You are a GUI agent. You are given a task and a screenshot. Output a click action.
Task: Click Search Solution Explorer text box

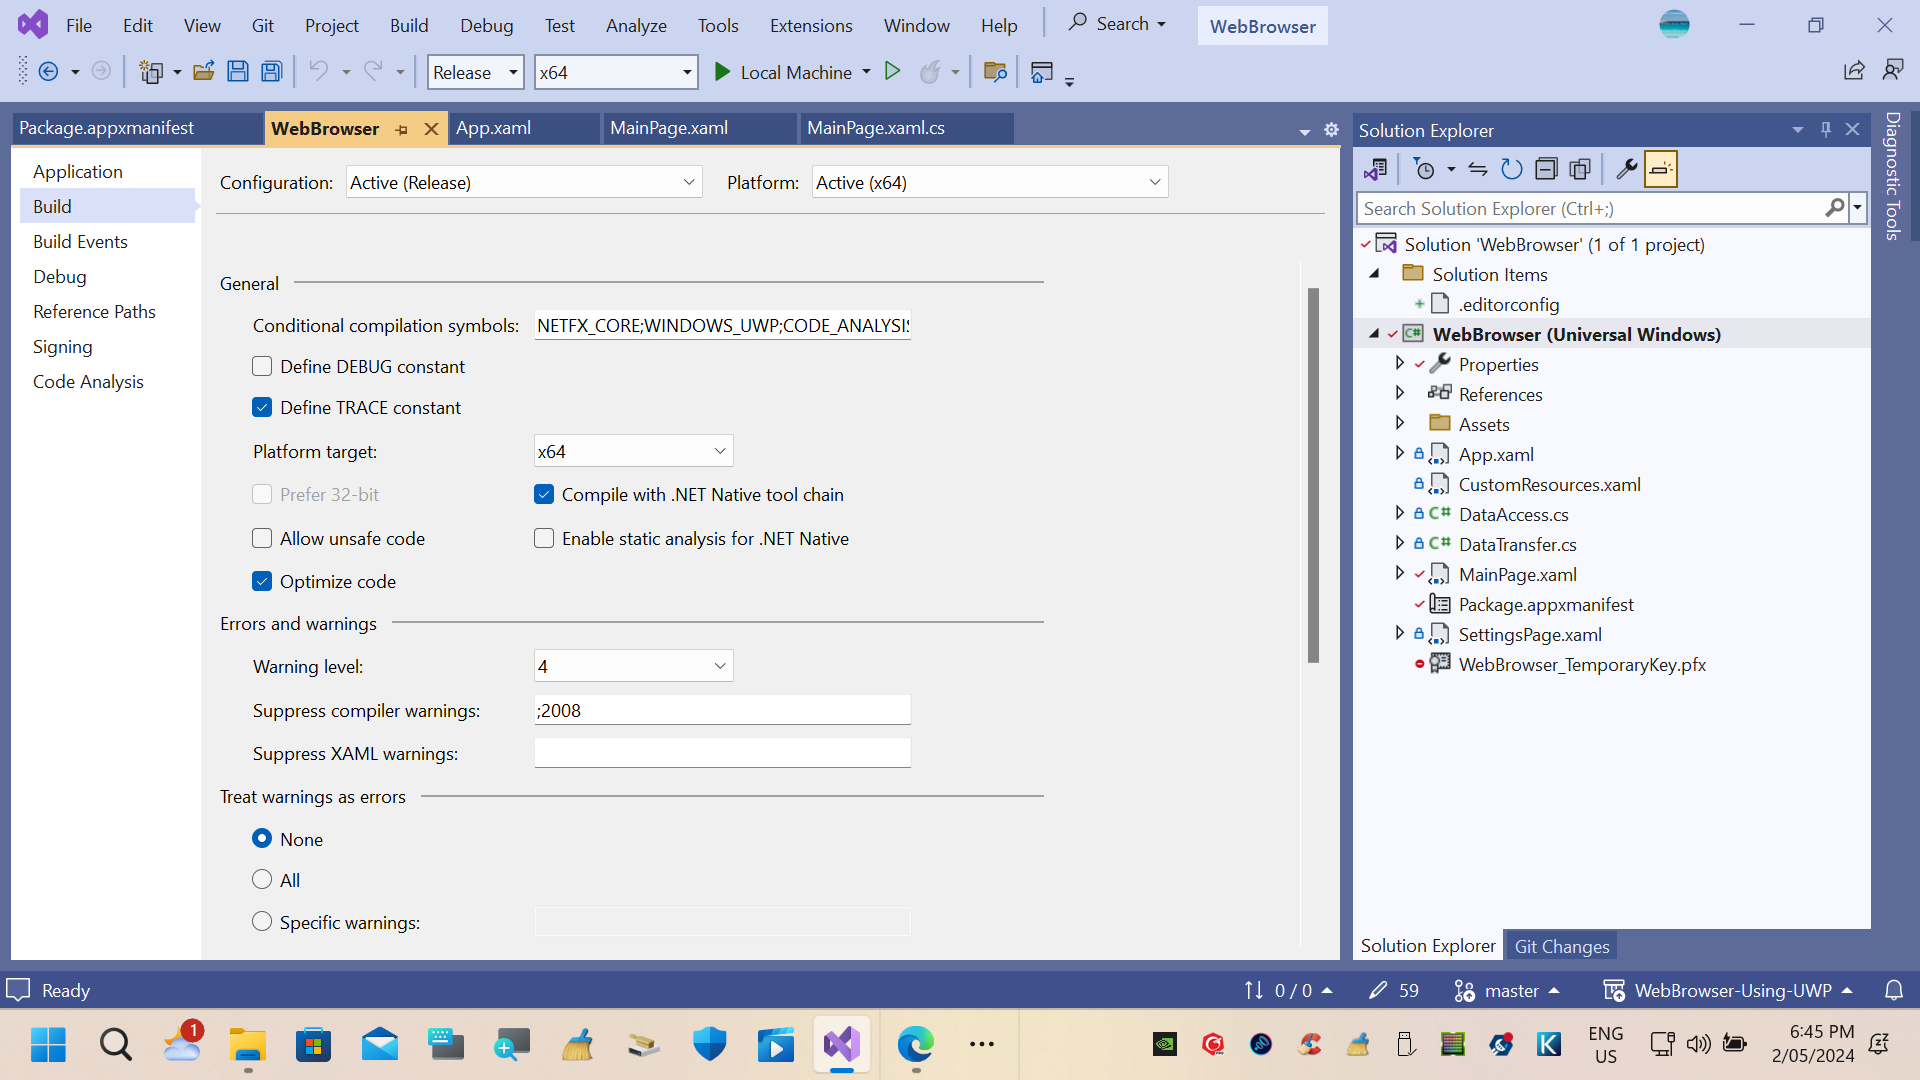click(x=1590, y=208)
